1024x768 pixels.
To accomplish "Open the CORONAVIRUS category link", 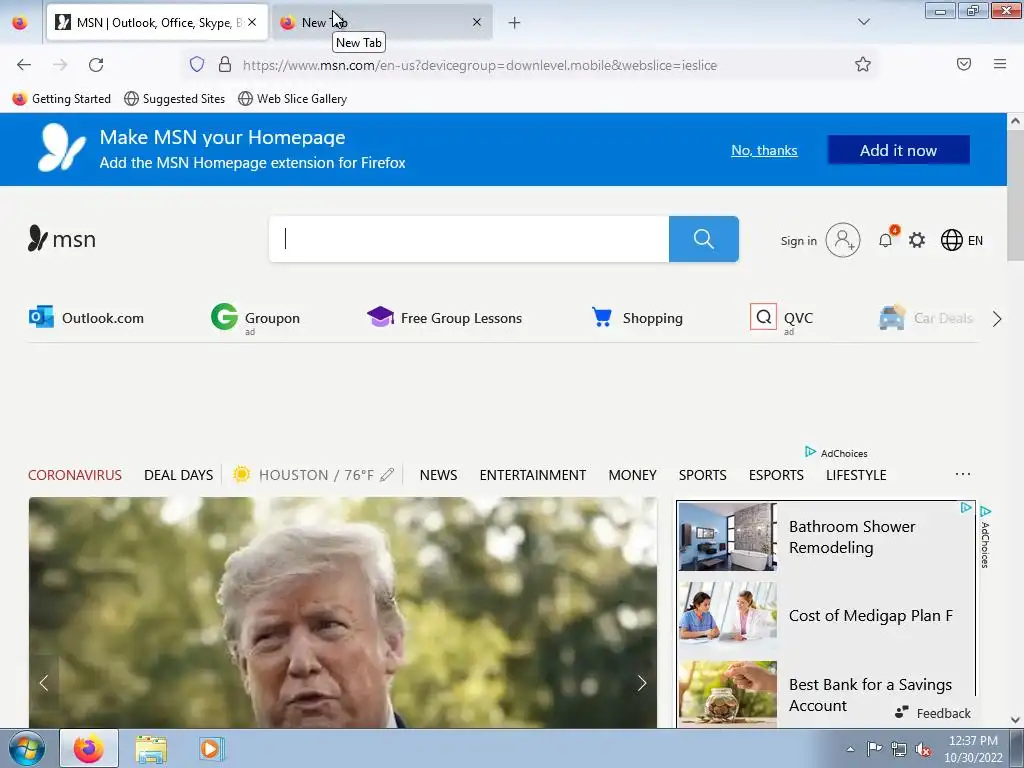I will click(x=75, y=475).
